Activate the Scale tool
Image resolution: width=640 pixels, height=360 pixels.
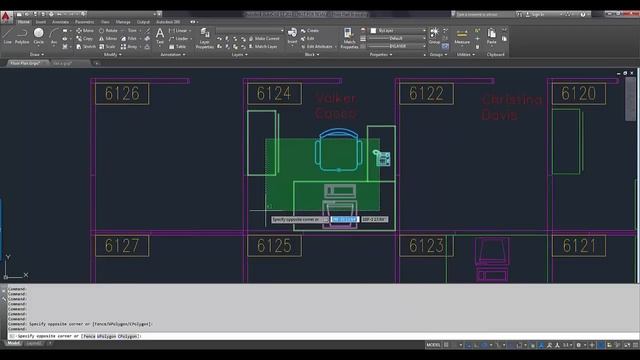point(107,47)
